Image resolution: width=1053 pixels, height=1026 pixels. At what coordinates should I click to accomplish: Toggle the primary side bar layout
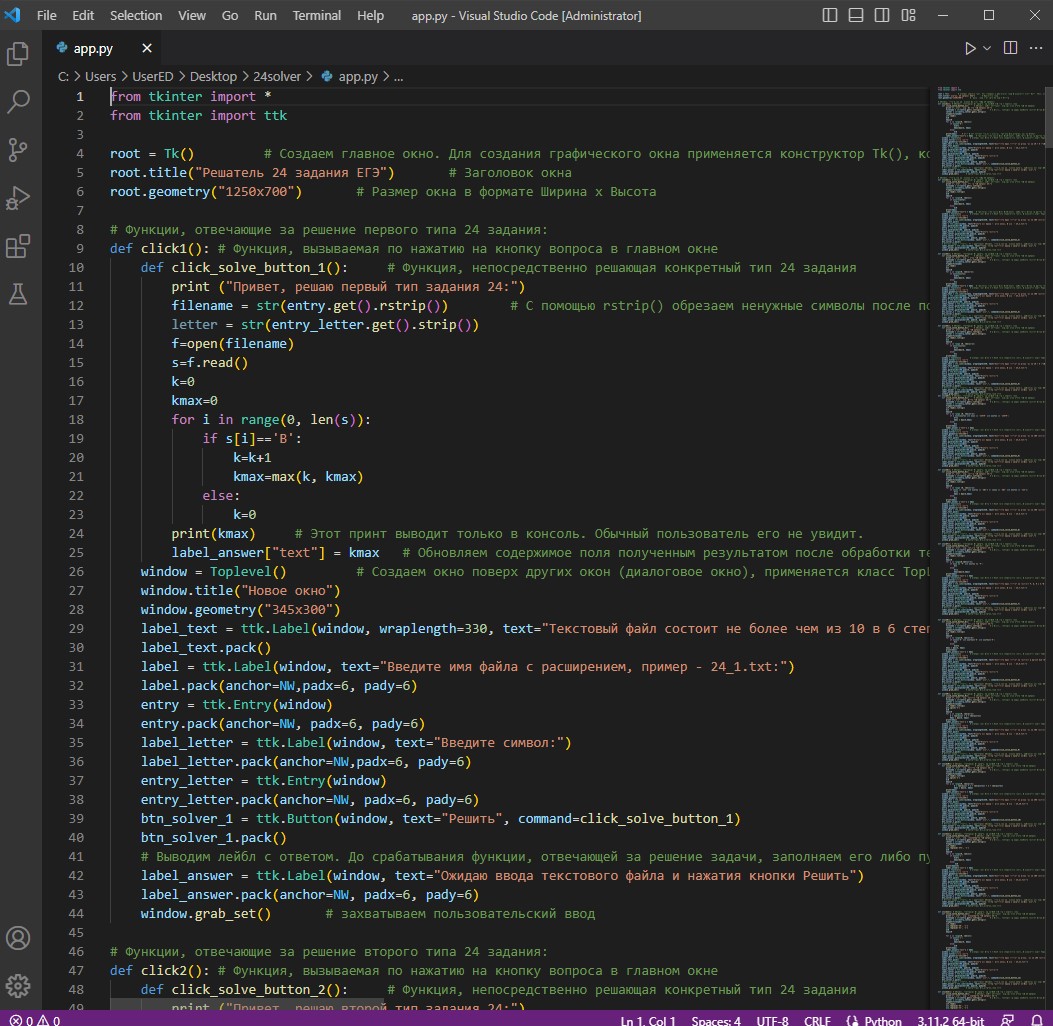pos(830,15)
